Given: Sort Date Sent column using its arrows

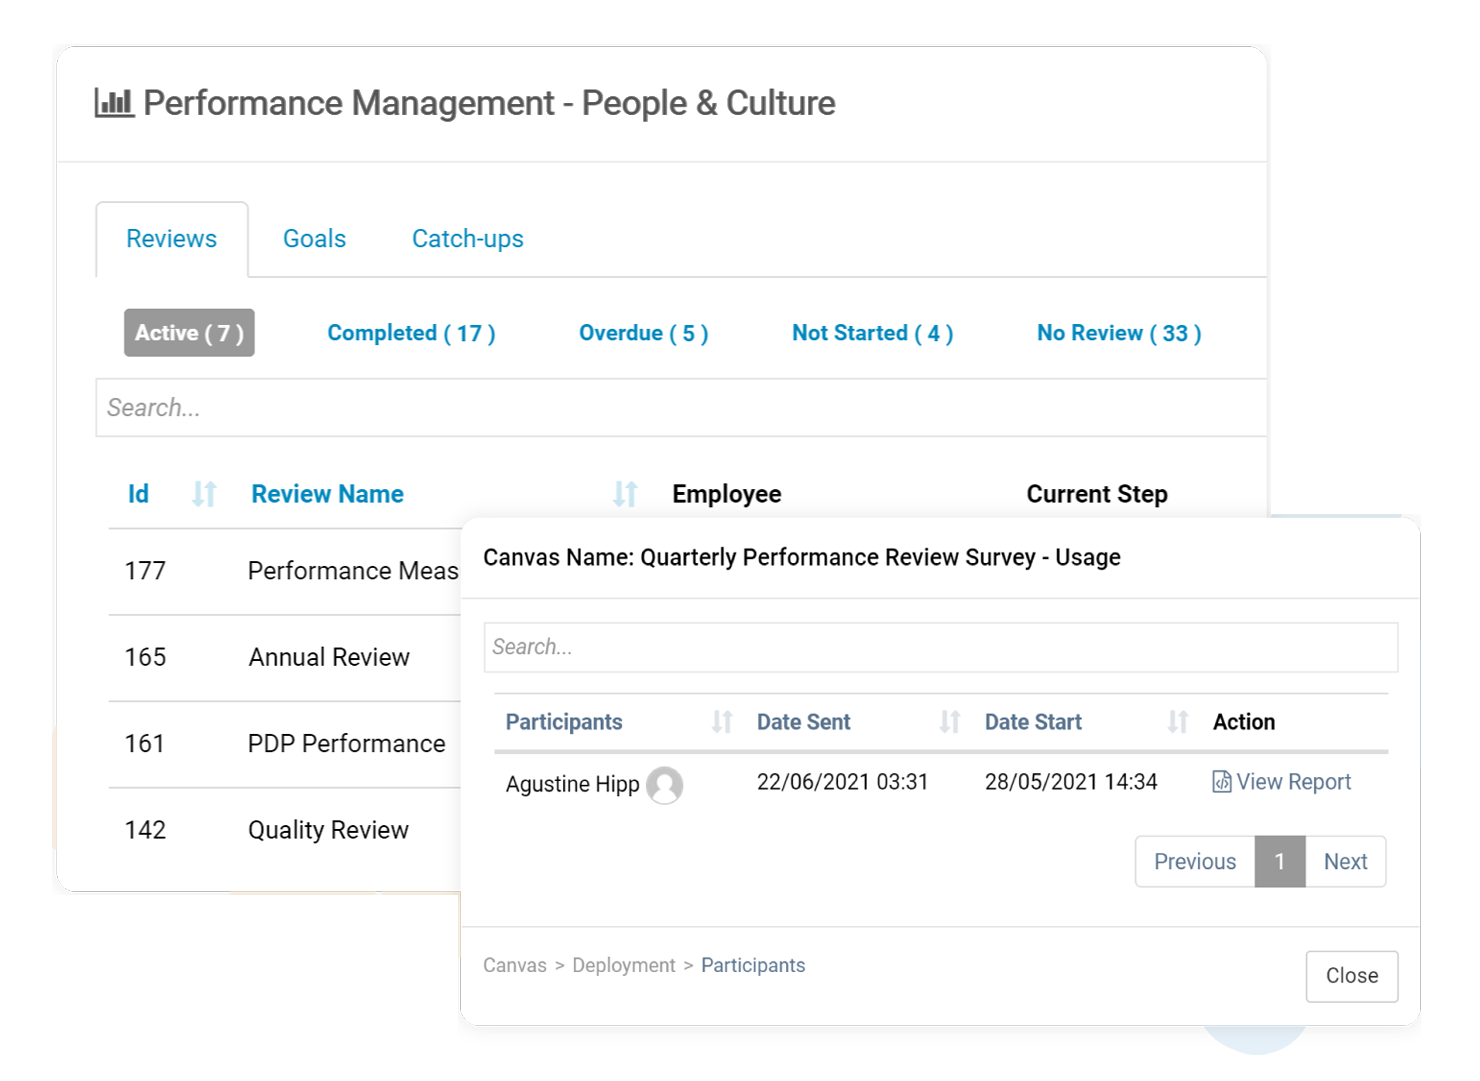Looking at the screenshot, I should [950, 722].
